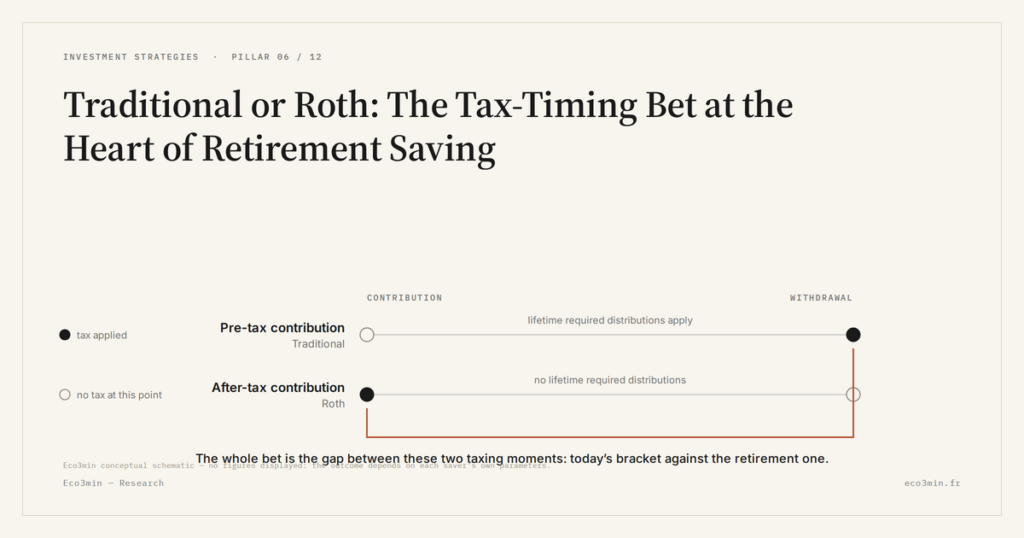1024x538 pixels.
Task: Click the 'After-tax contribution' row label
Action: 278,387
